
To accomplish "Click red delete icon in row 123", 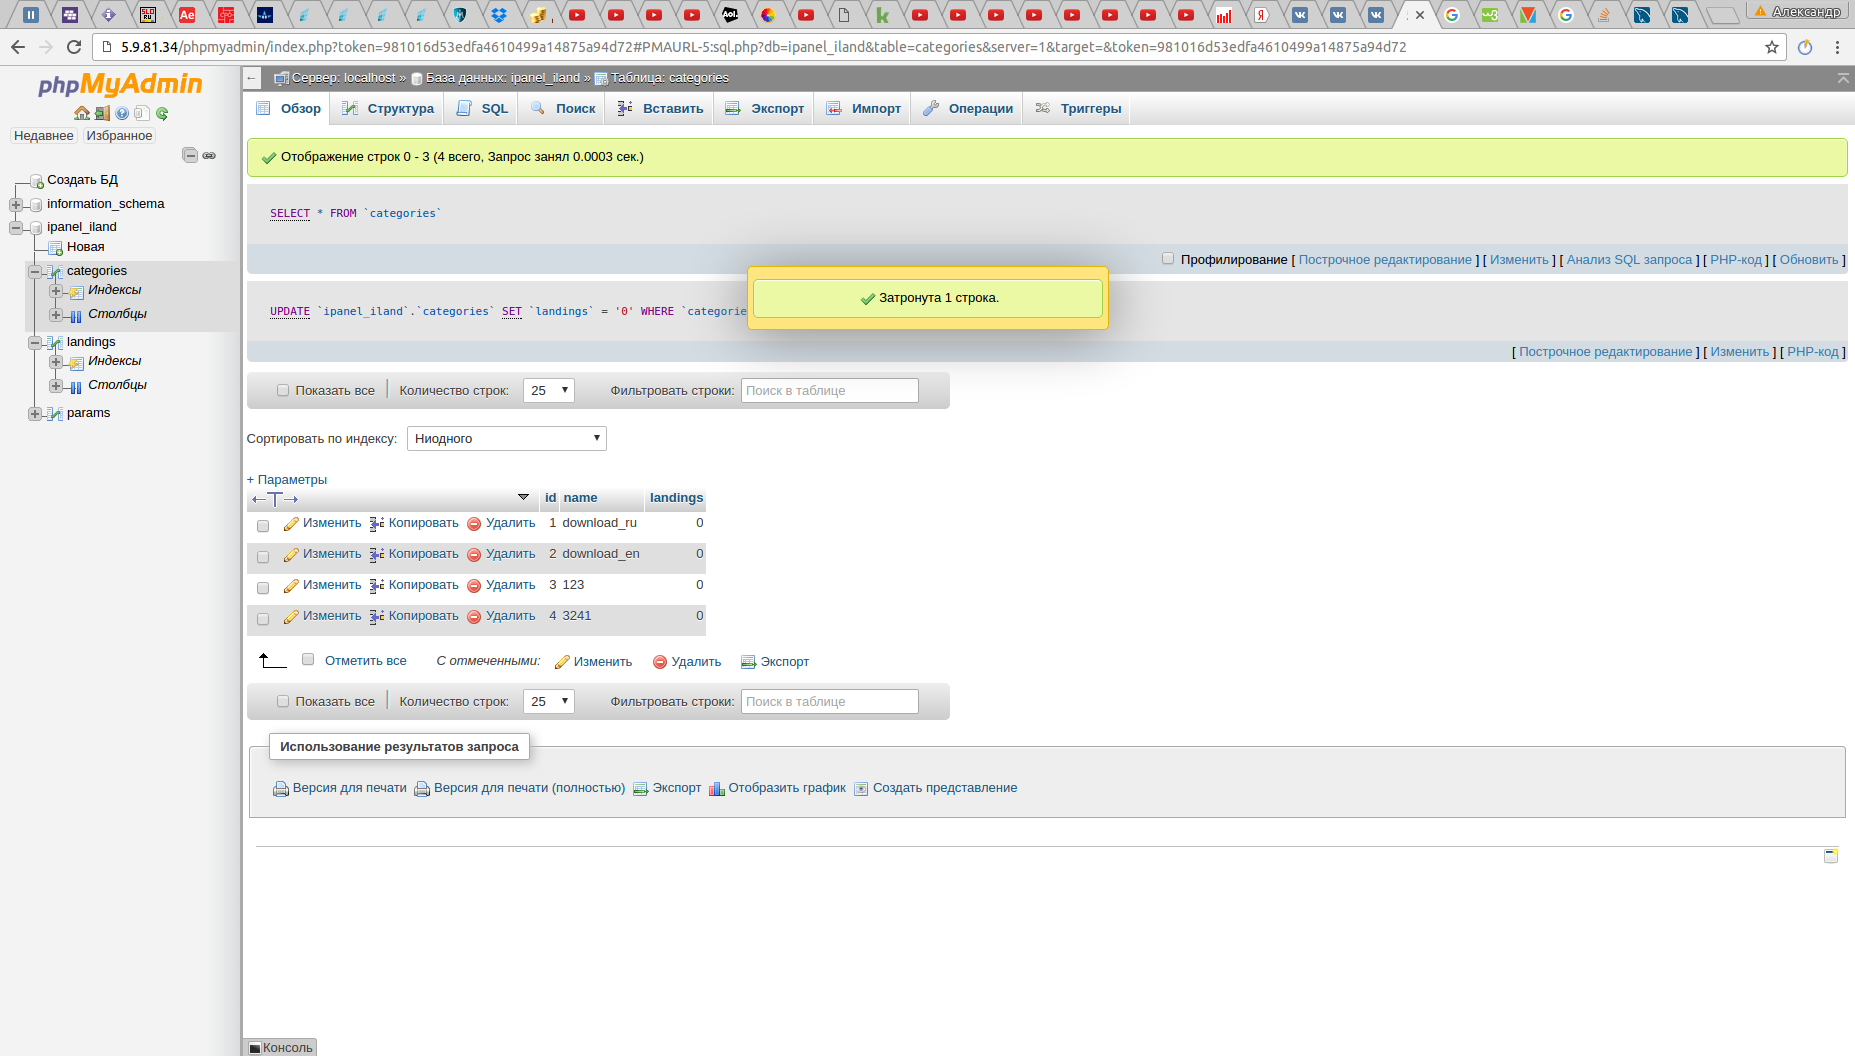I will tap(474, 586).
